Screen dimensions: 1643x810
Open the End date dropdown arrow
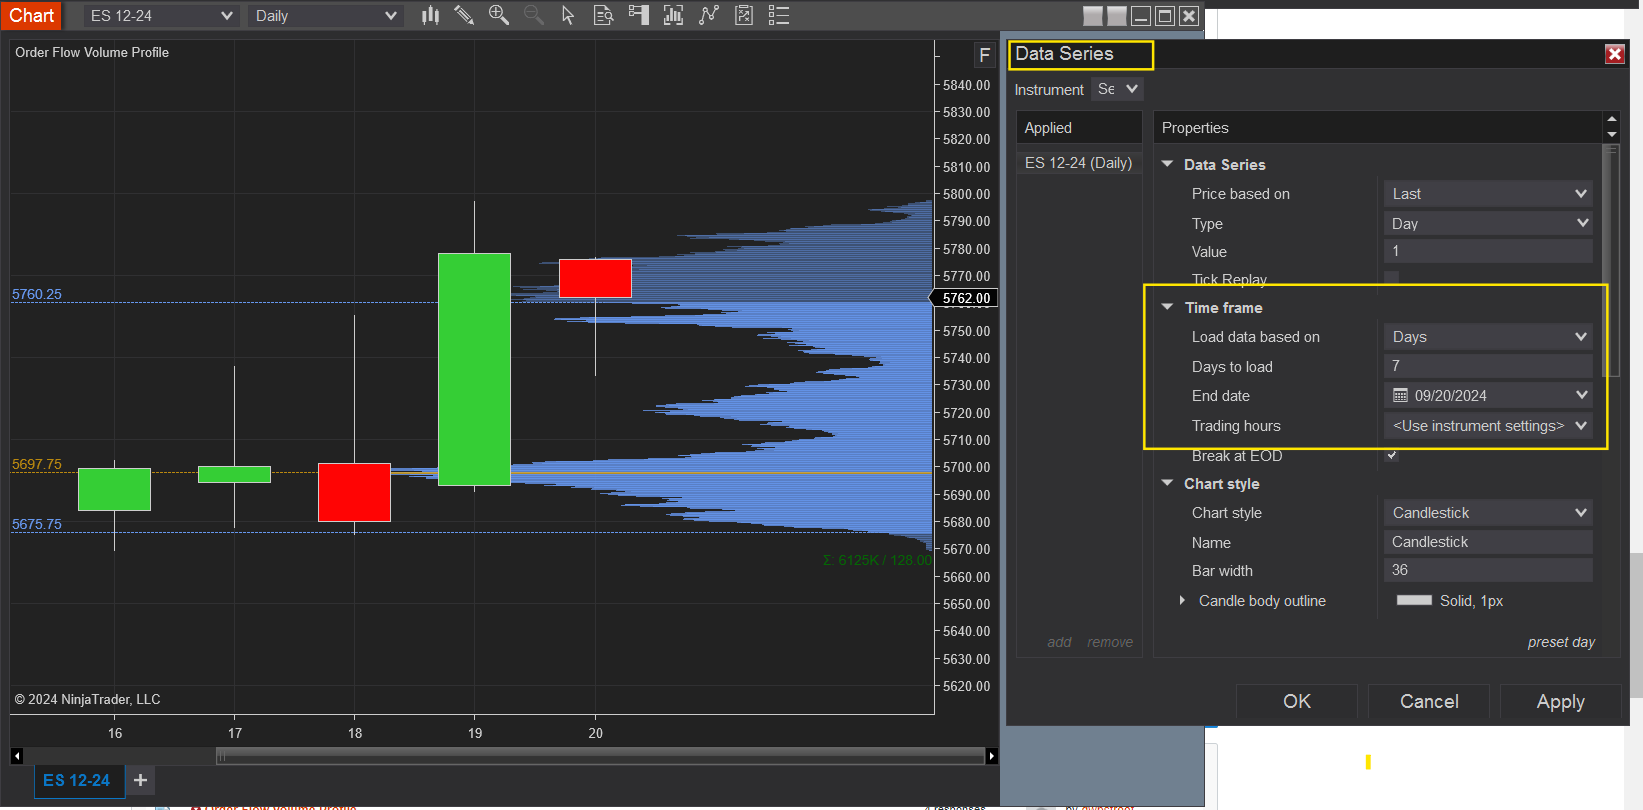click(x=1581, y=395)
